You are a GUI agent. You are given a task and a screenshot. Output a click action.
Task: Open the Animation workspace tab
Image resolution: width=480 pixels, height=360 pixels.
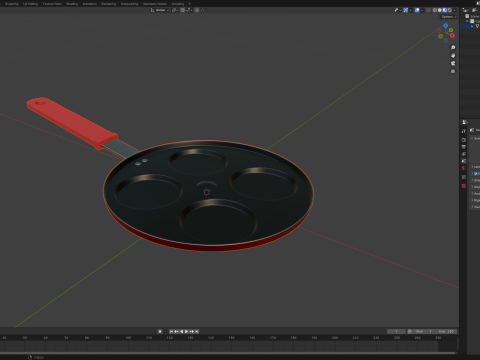coord(90,4)
